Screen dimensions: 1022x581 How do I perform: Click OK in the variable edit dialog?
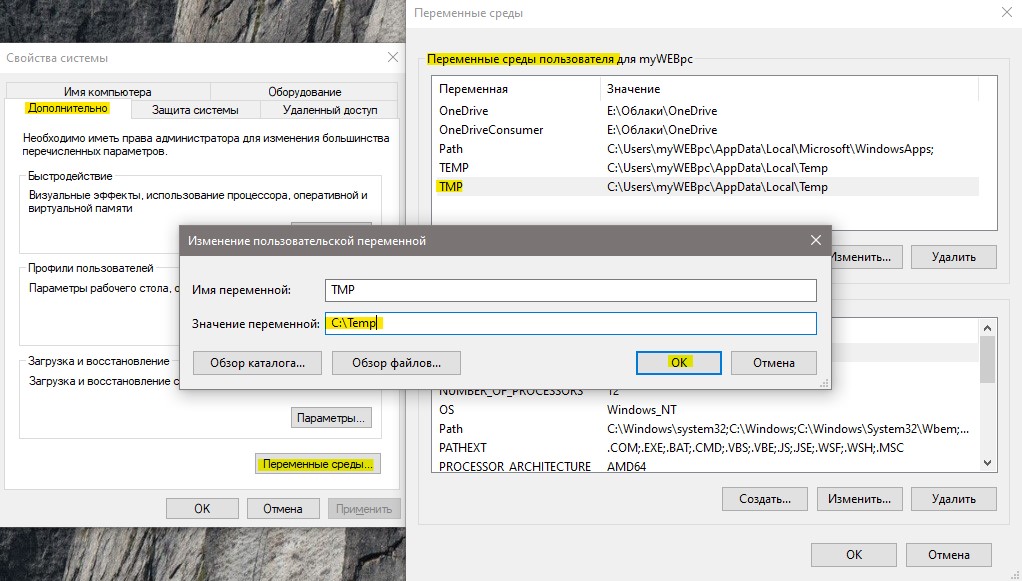tap(679, 363)
